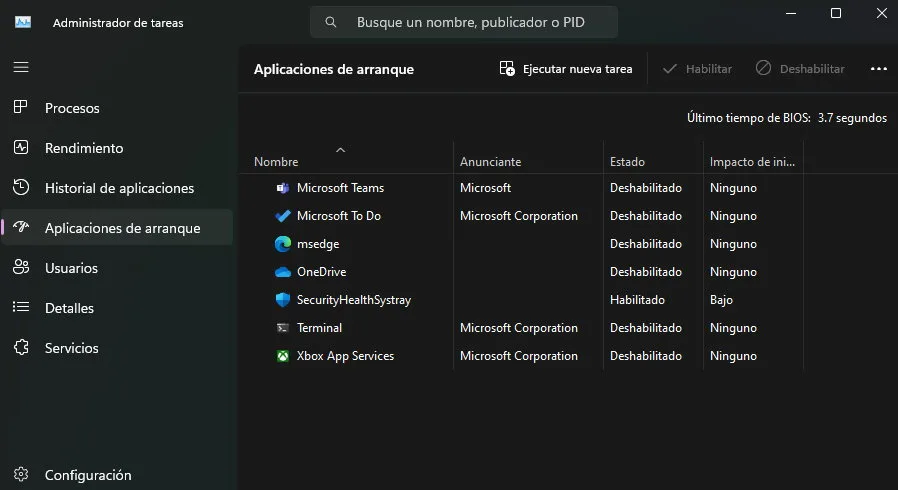This screenshot has height=490, width=898.
Task: Select the OneDrive row name
Action: tap(321, 272)
